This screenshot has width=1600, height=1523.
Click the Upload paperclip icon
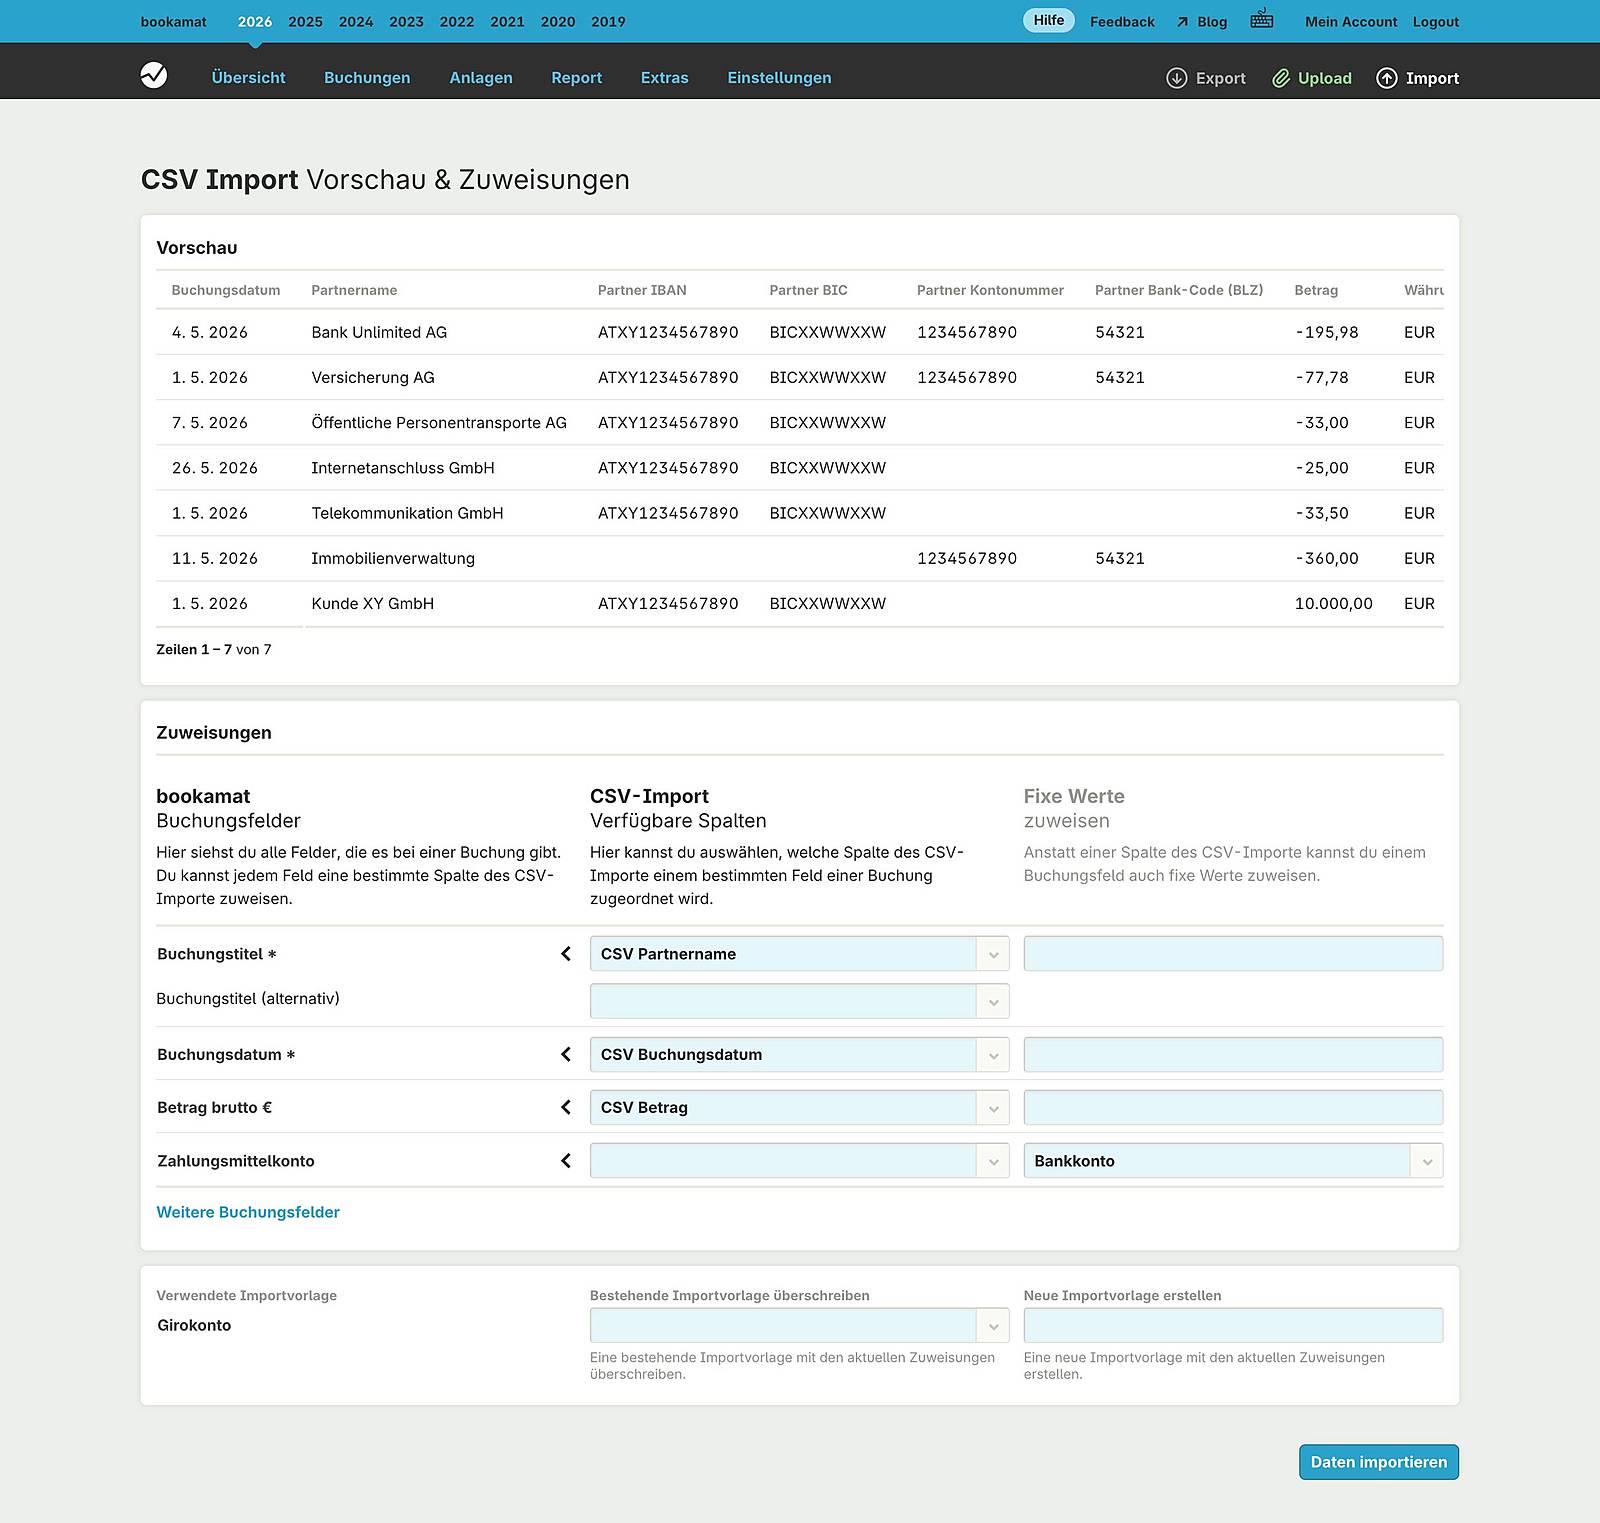pos(1282,77)
